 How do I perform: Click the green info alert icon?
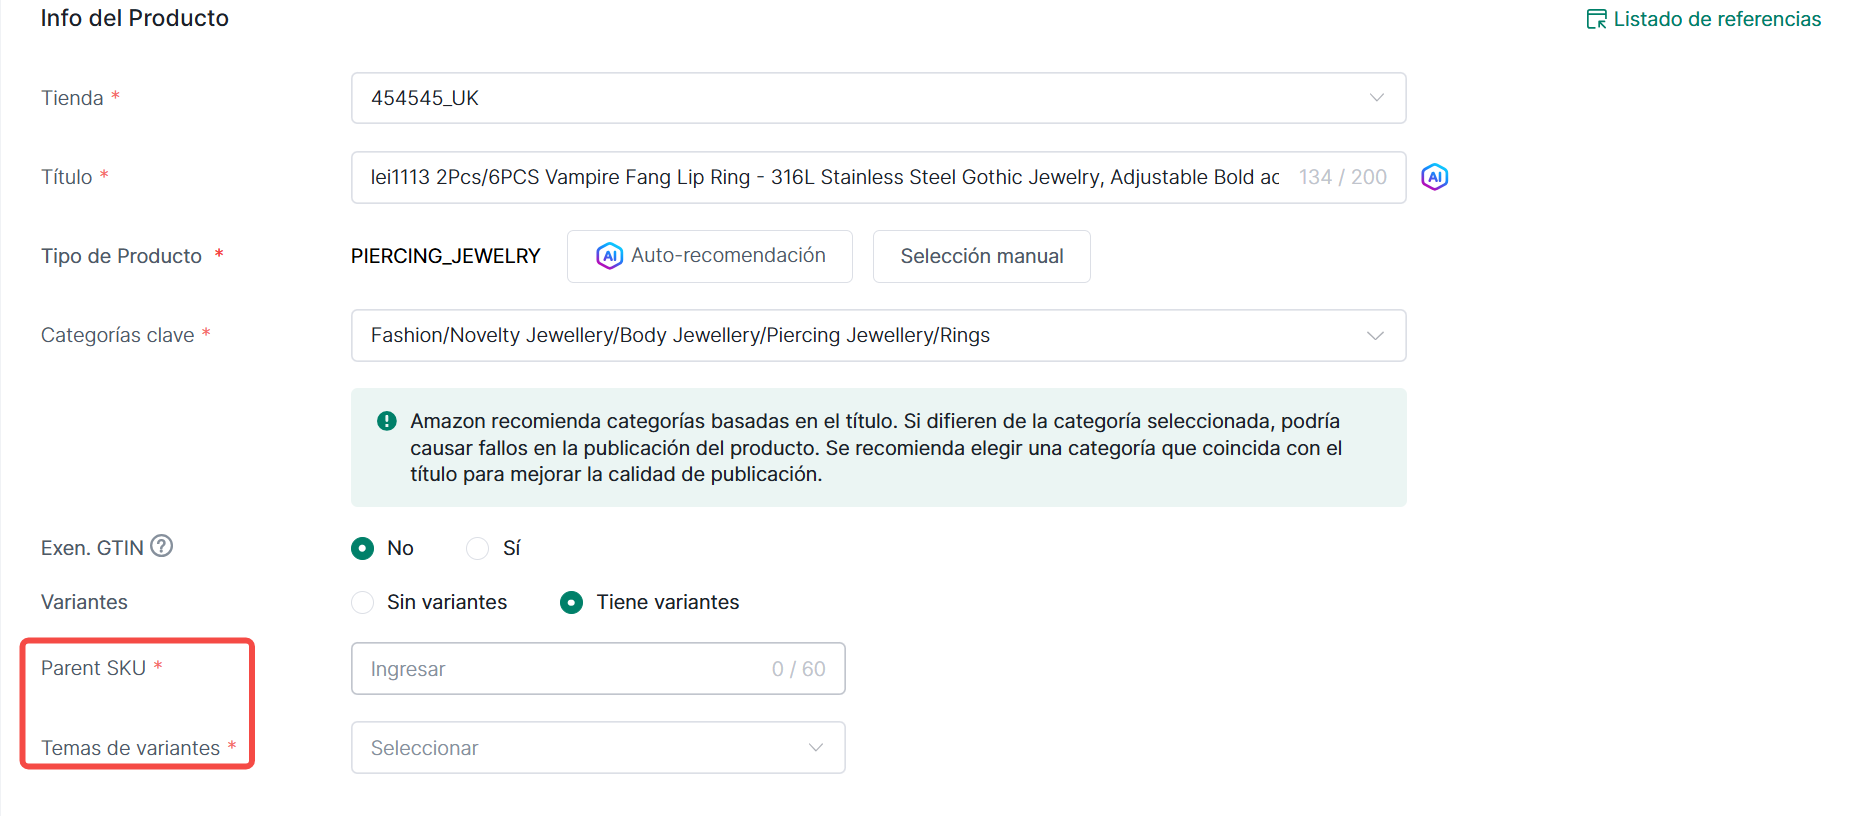click(x=387, y=421)
